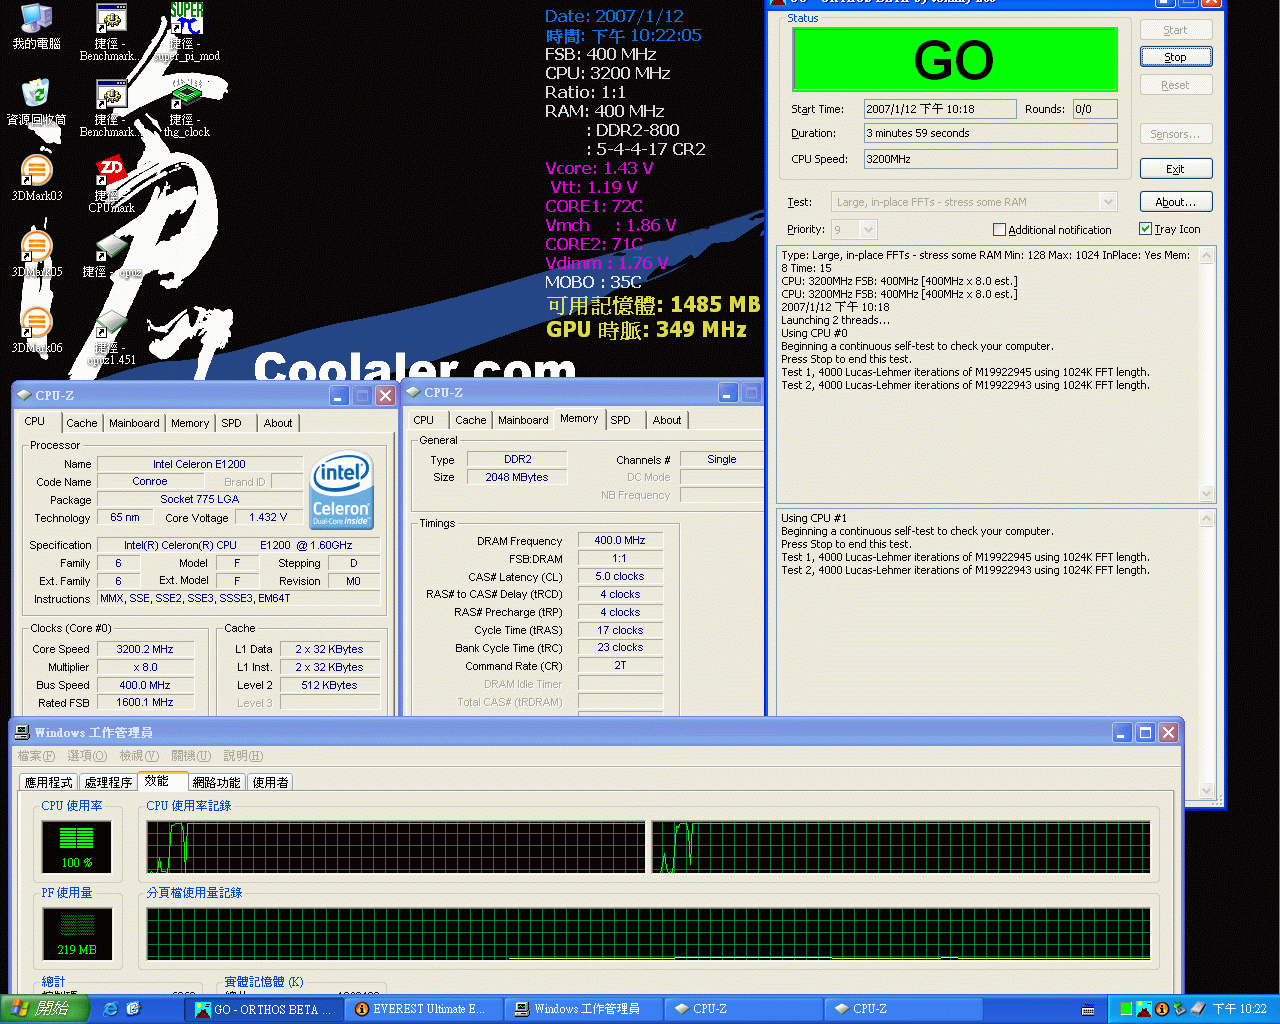Select the Mainboard tab in right CPU-Z window

(x=523, y=420)
